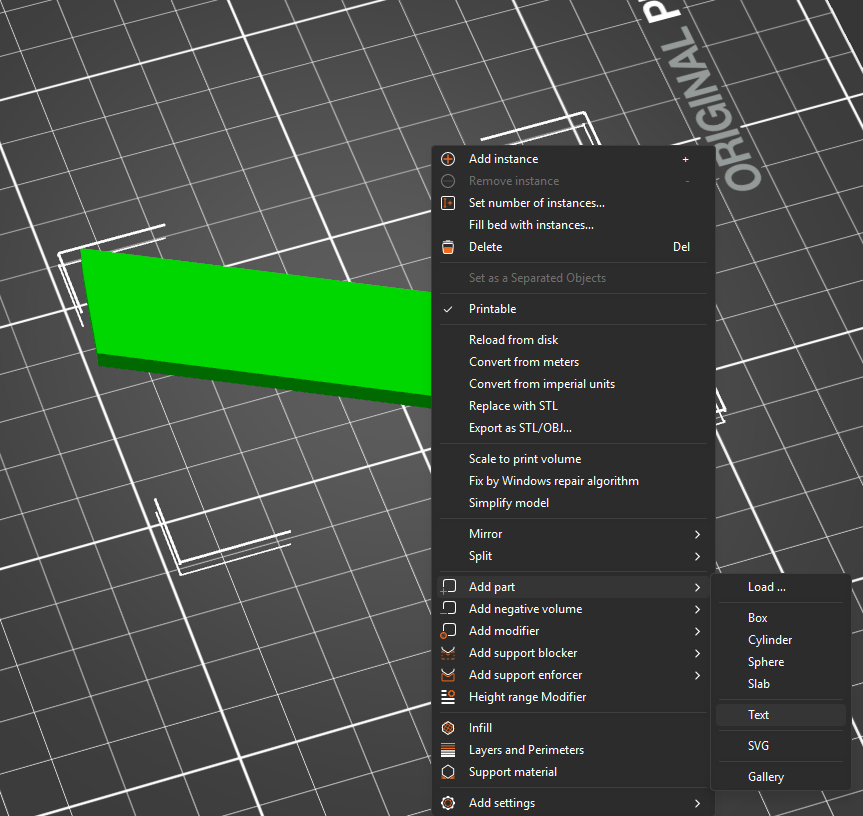Click the Add settings gear icon
863x816 pixels.
(x=448, y=803)
